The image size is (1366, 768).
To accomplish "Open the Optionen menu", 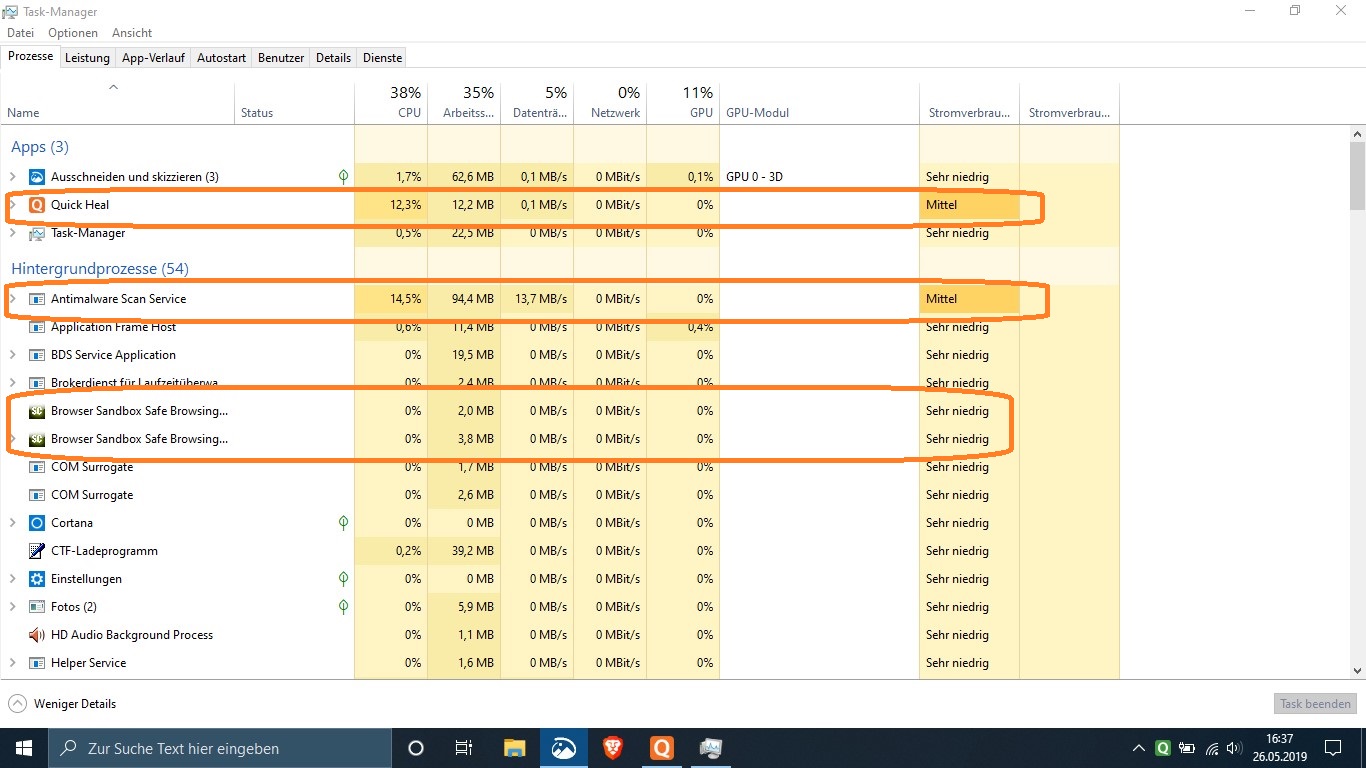I will [73, 33].
